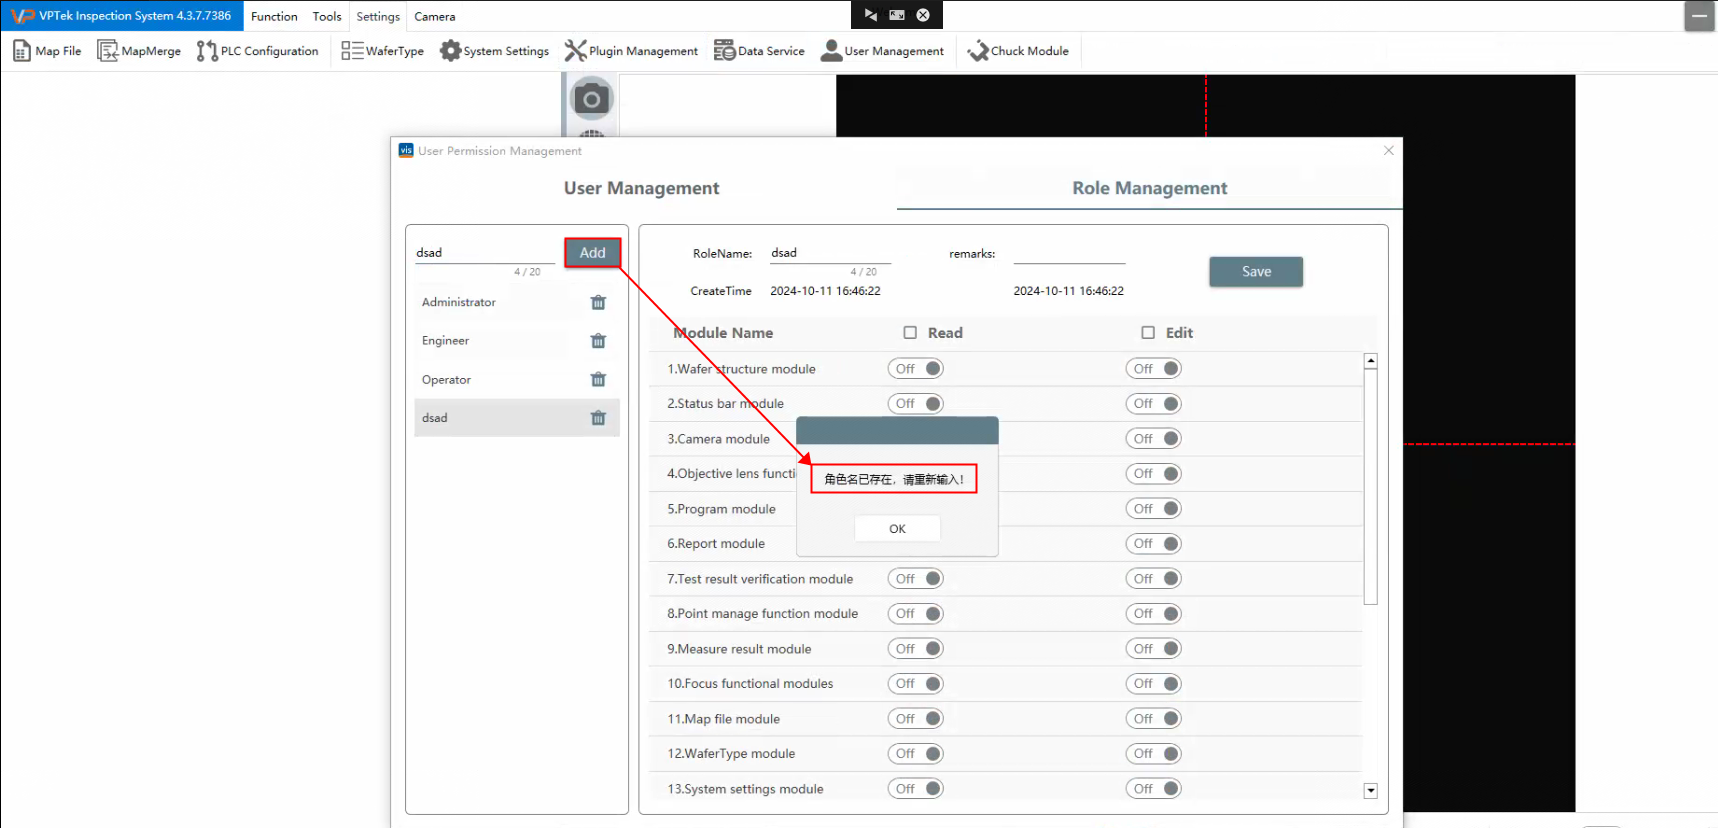The height and width of the screenshot is (828, 1718).
Task: Open PLC Configuration
Action: [x=258, y=51]
